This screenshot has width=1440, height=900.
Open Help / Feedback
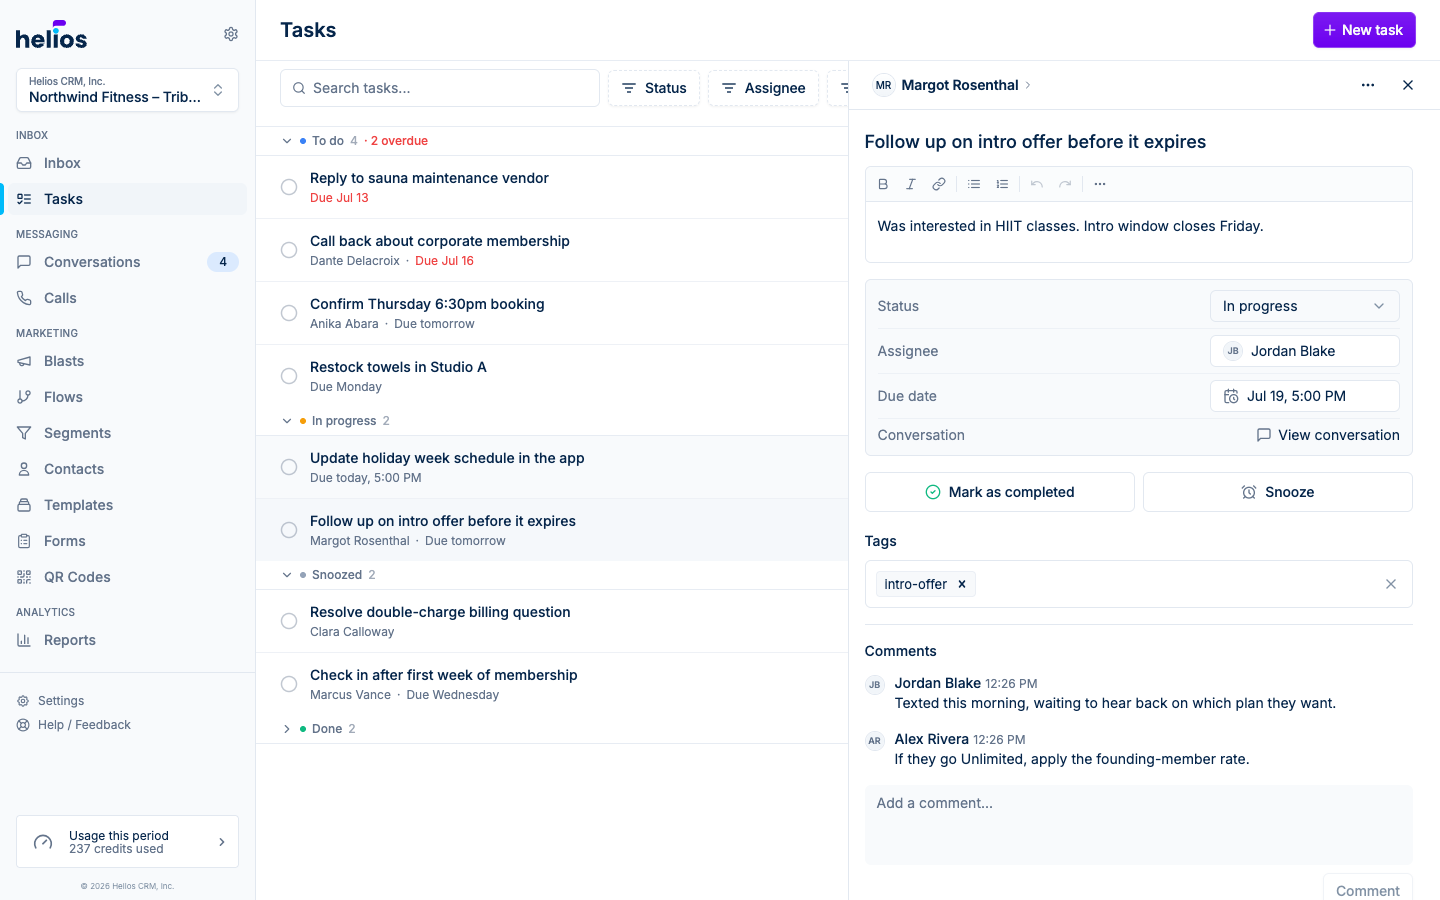[73, 725]
